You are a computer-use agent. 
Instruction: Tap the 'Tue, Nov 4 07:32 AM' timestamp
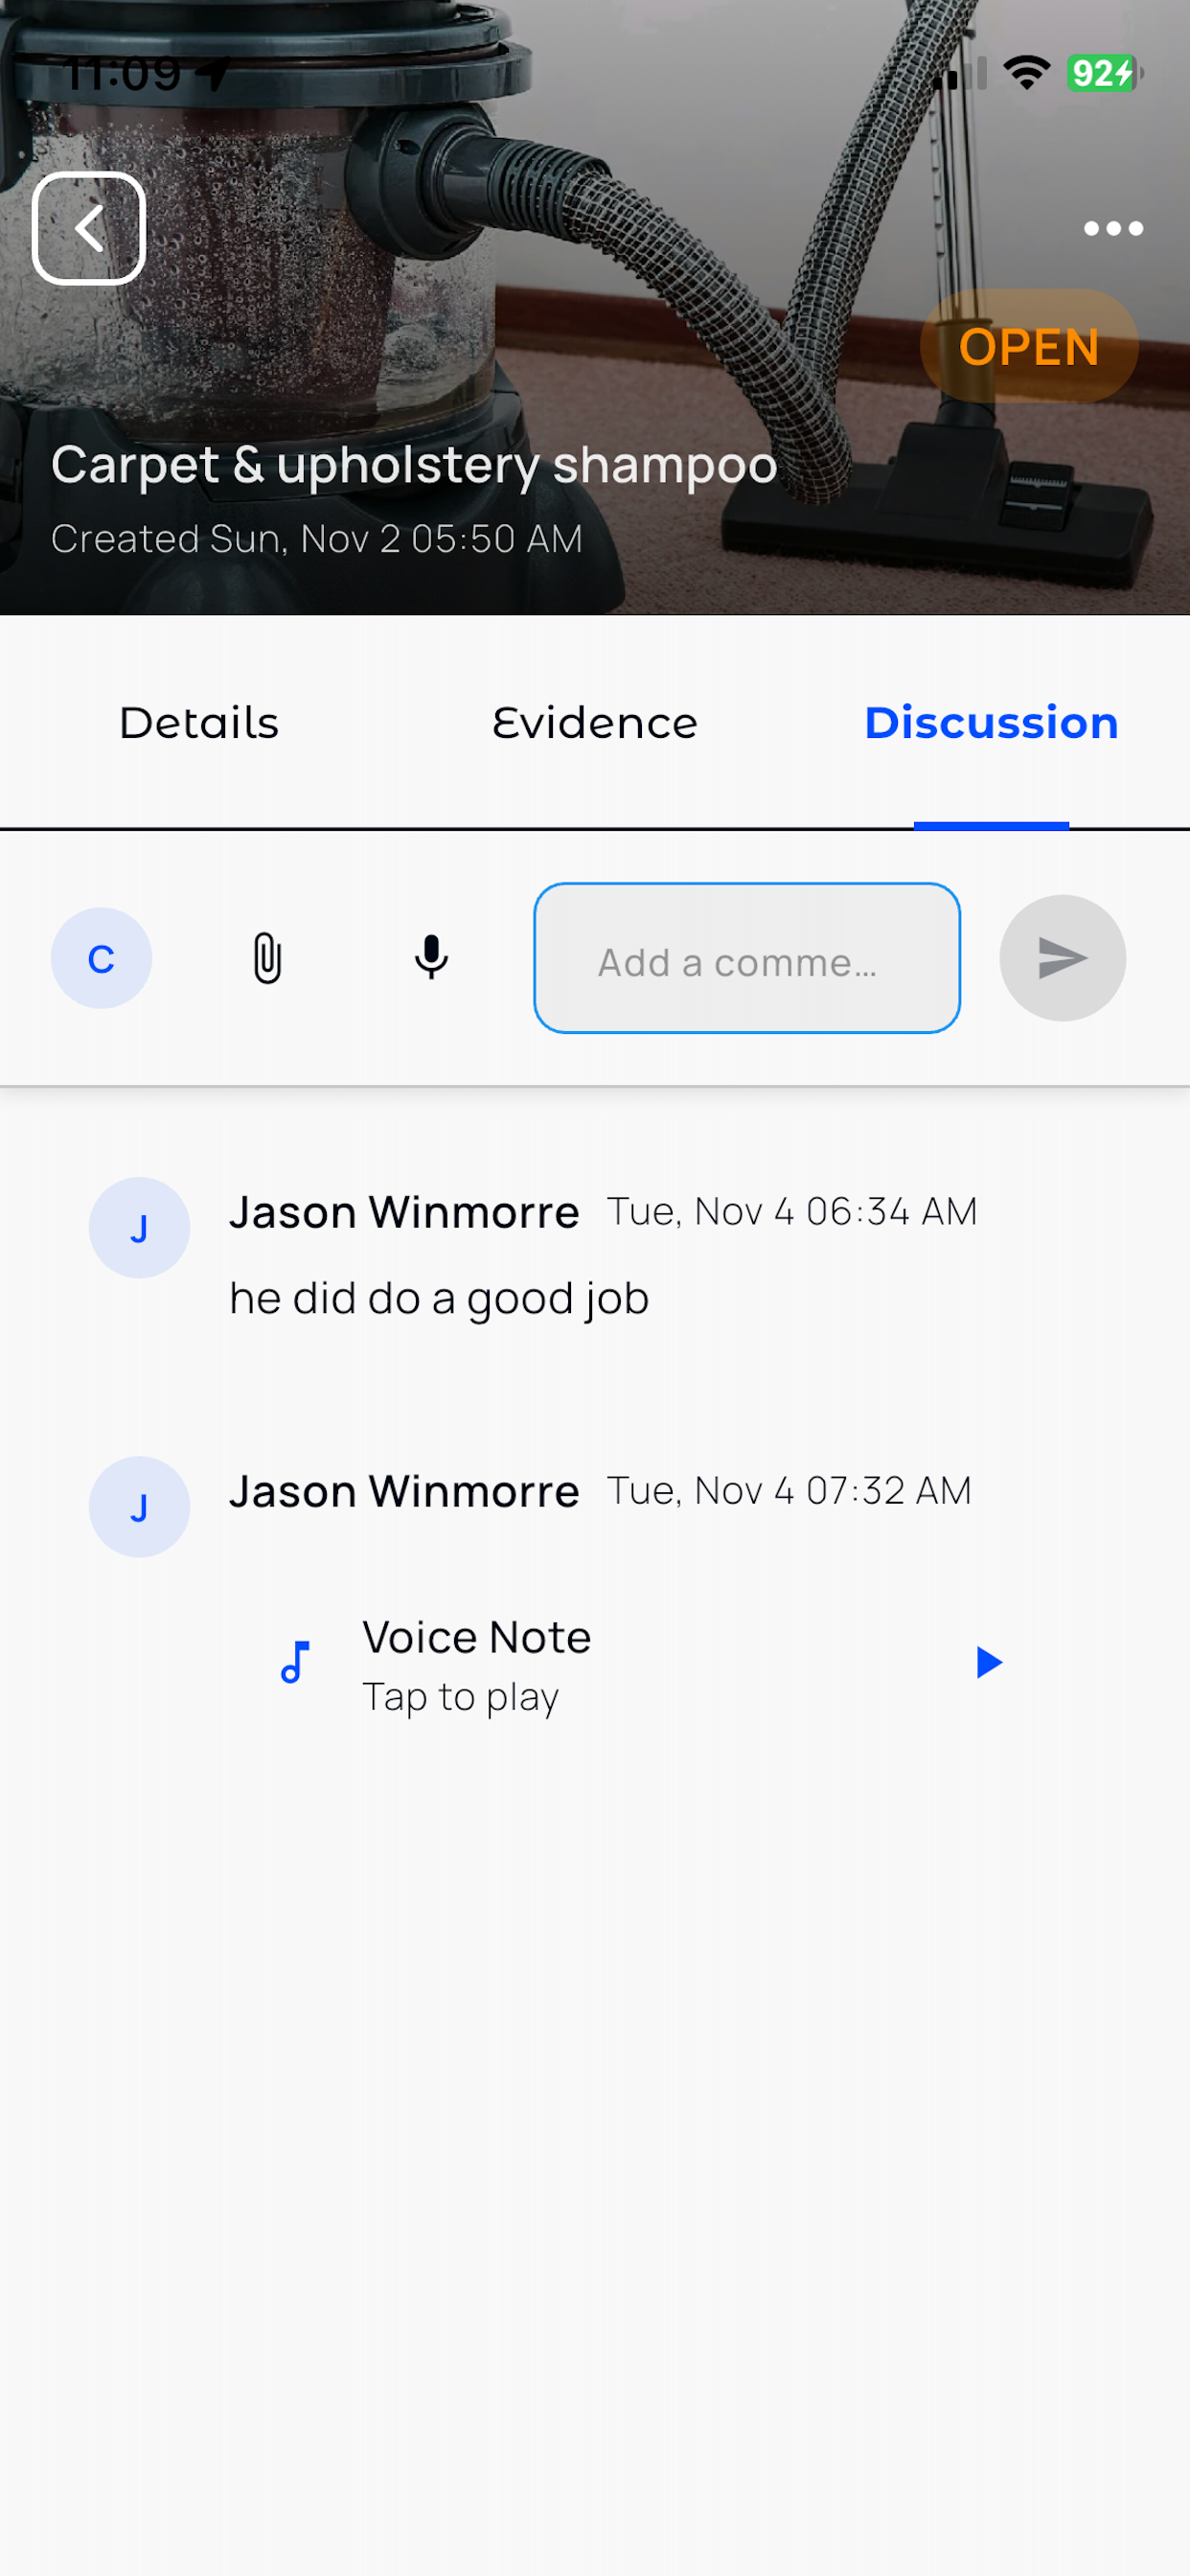789,1491
